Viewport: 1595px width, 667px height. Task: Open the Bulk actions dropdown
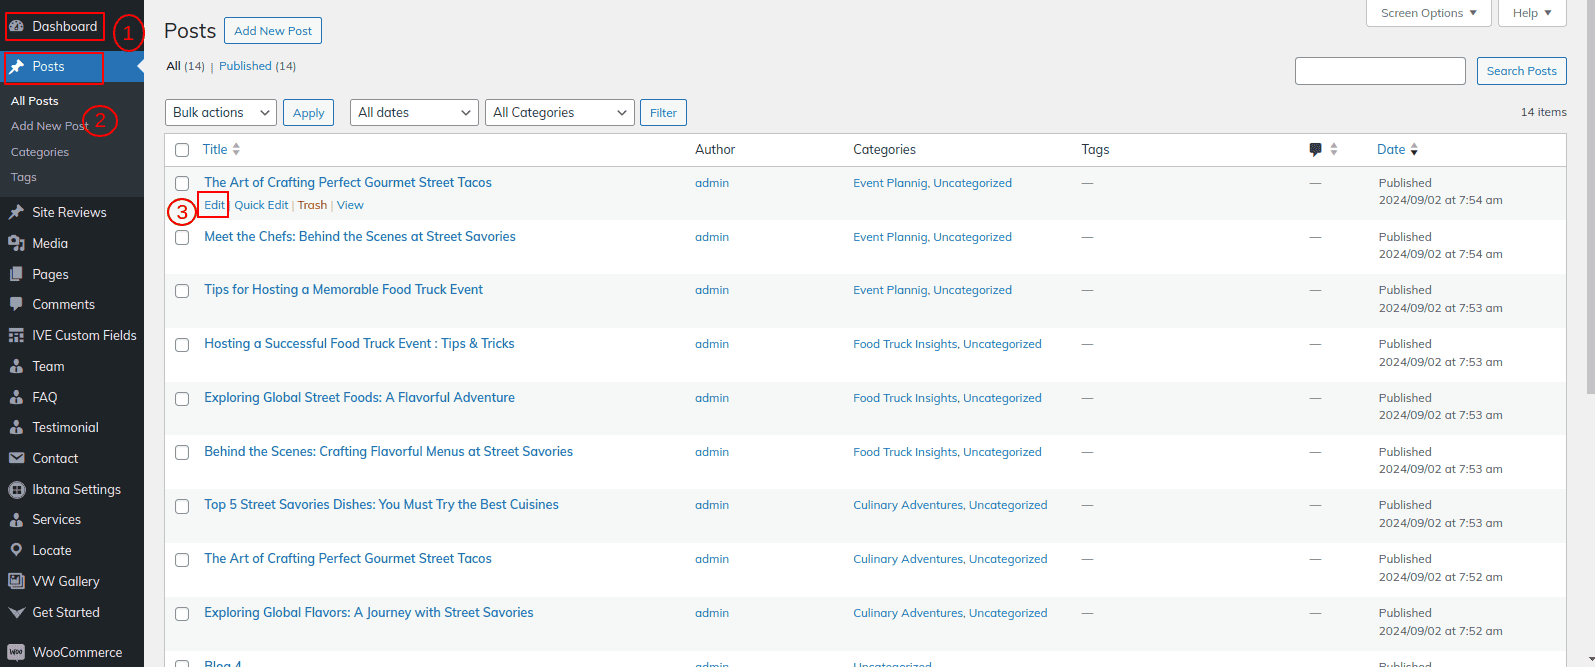click(220, 113)
